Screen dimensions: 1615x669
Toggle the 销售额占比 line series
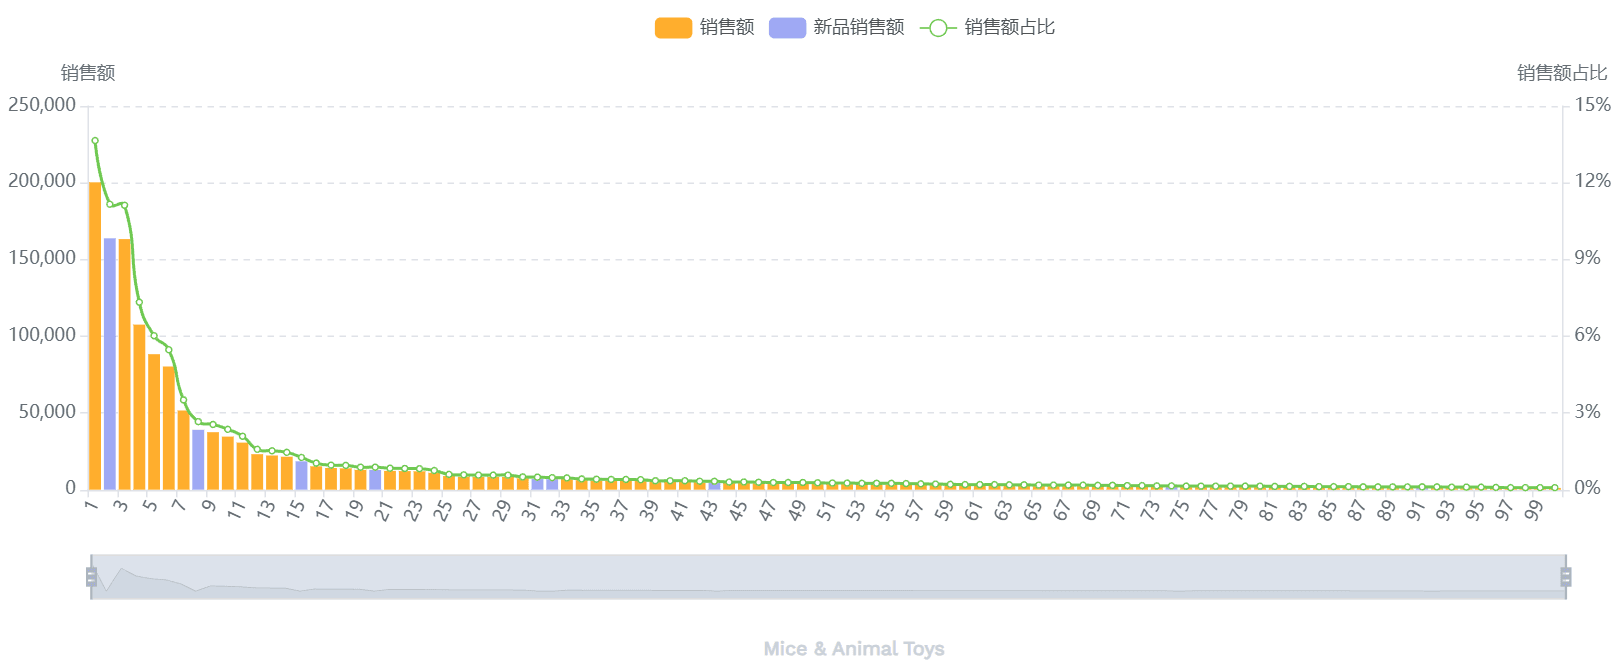[1009, 27]
